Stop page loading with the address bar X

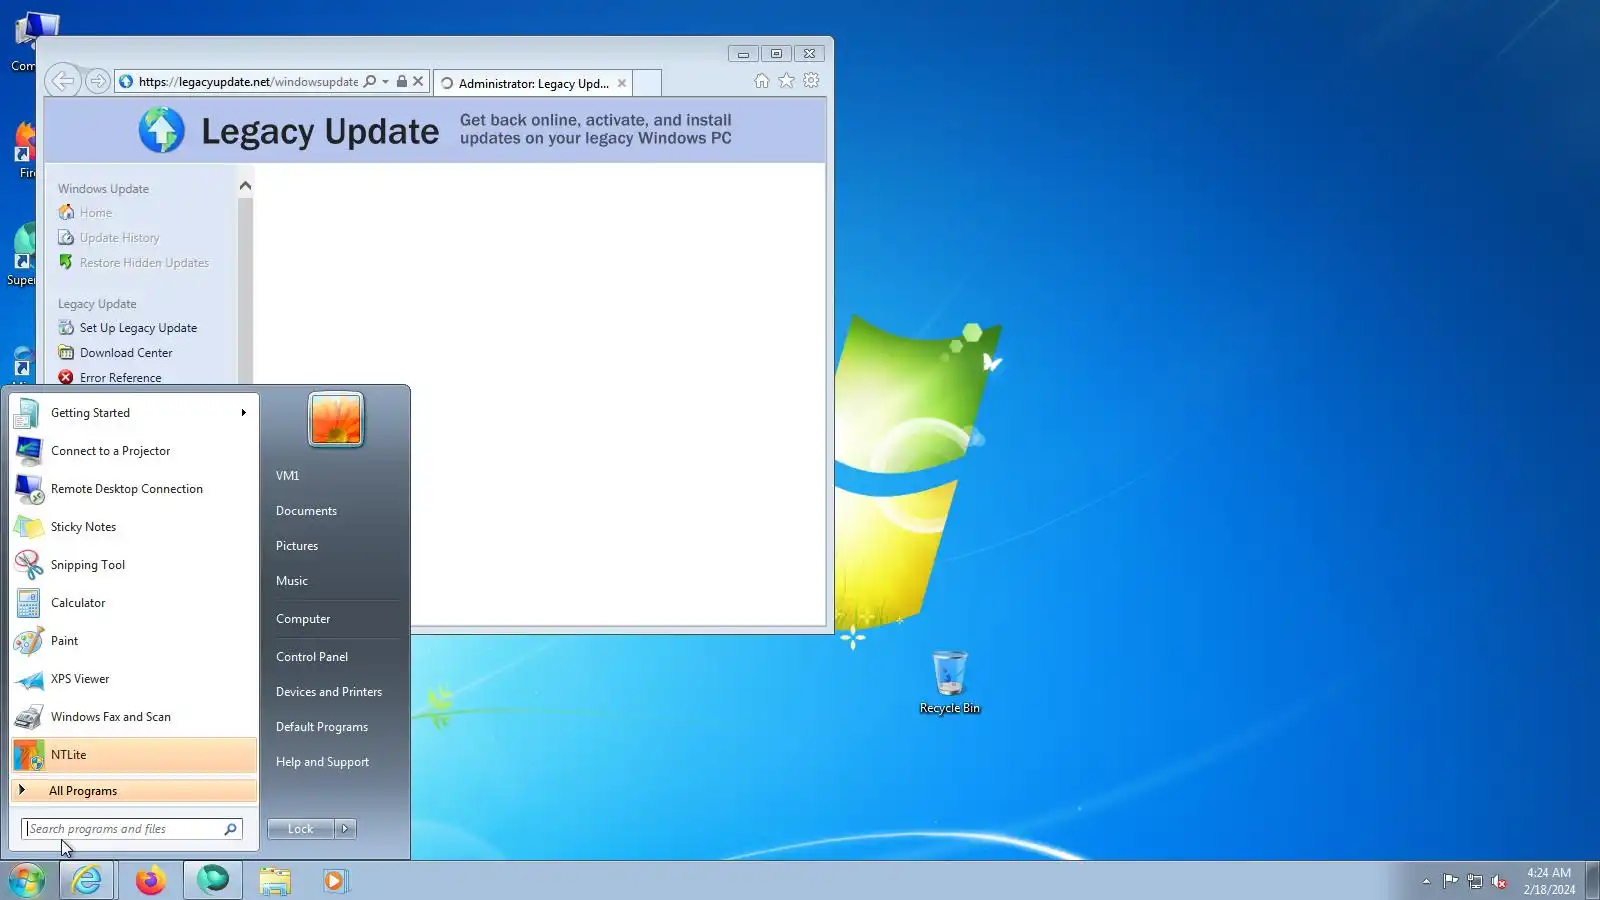418,81
